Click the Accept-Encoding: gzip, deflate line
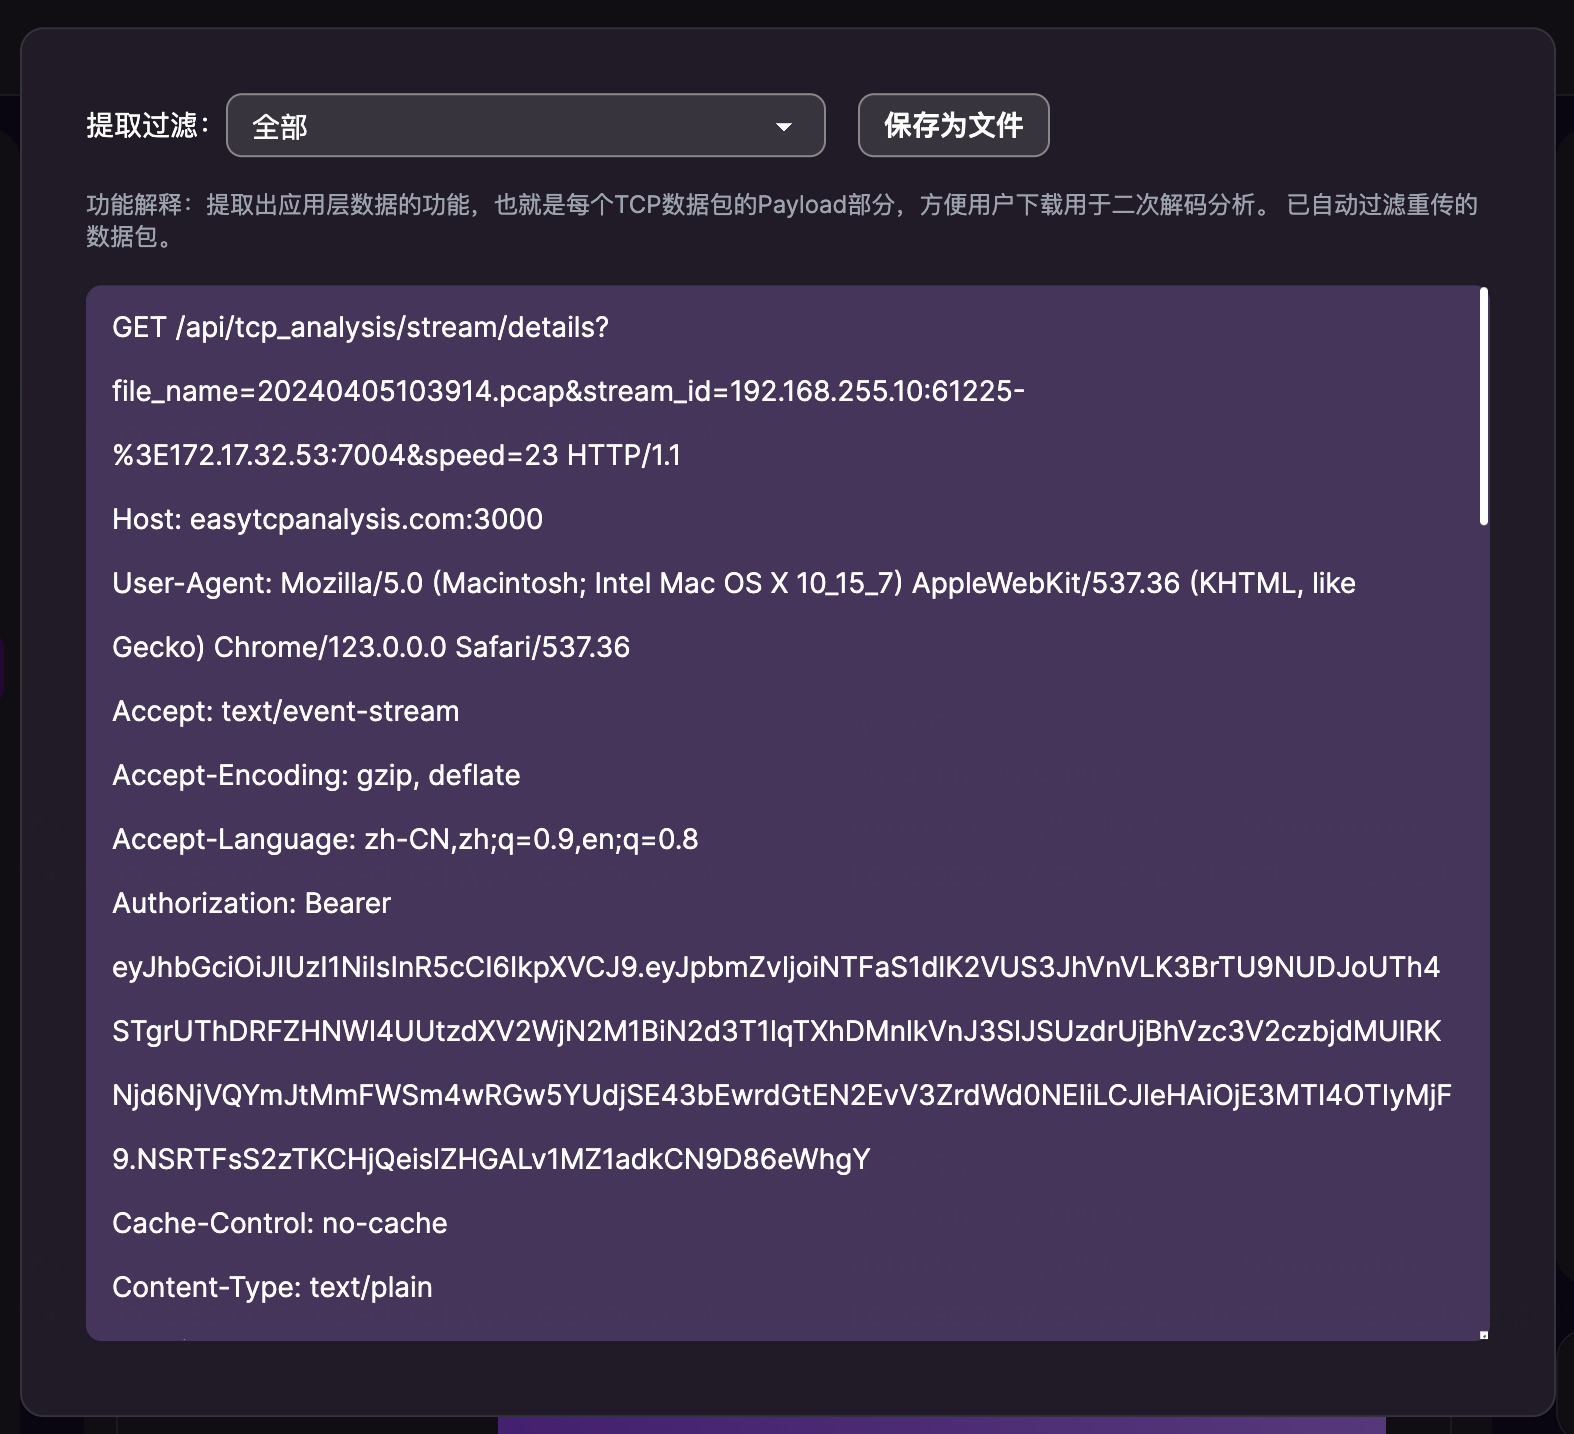Viewport: 1574px width, 1434px height. pos(316,775)
